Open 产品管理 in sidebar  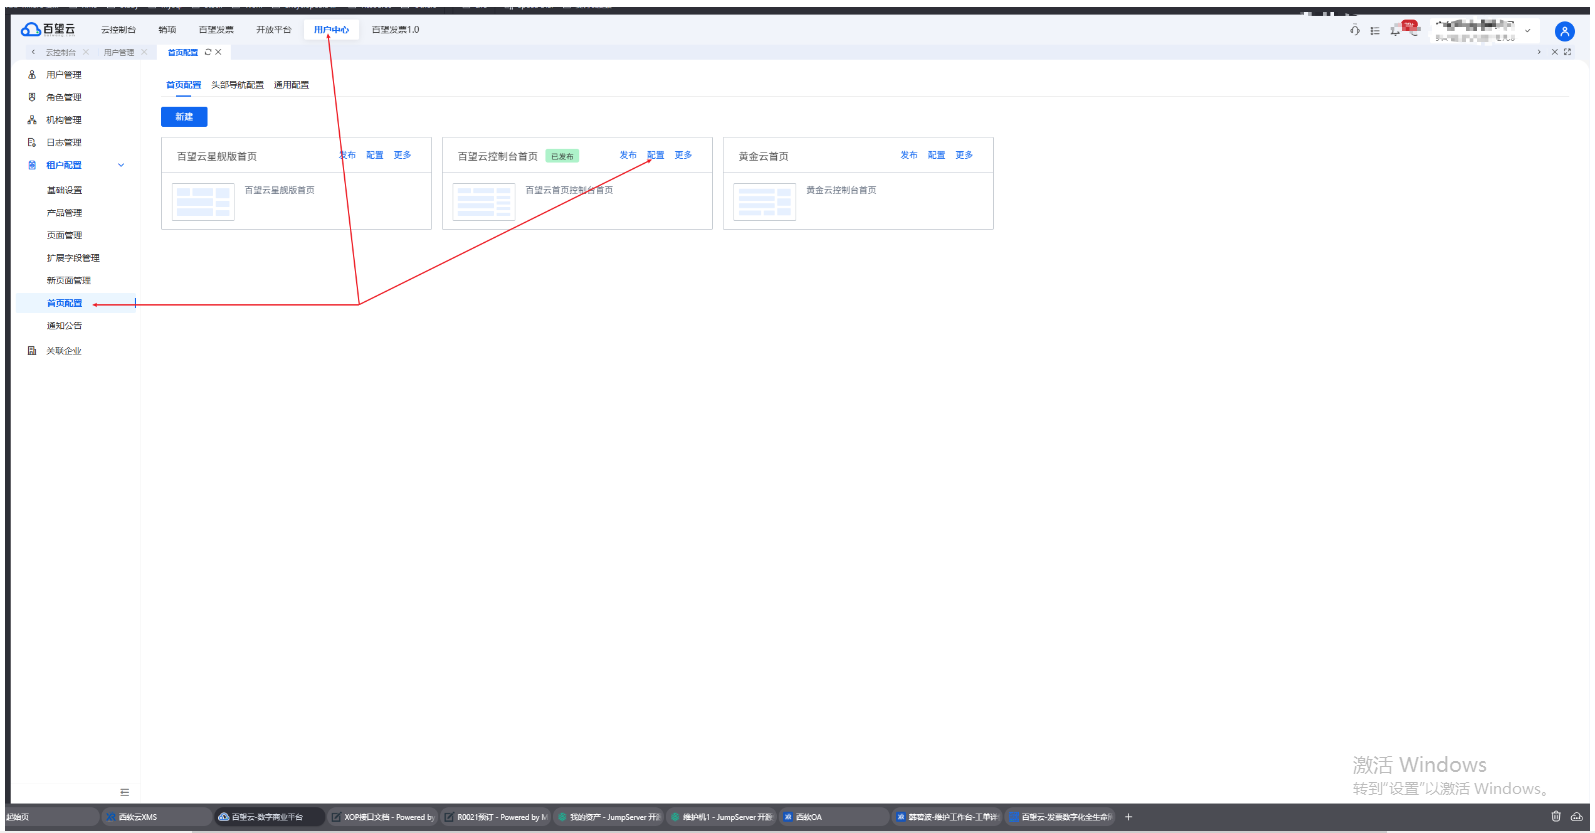point(64,213)
